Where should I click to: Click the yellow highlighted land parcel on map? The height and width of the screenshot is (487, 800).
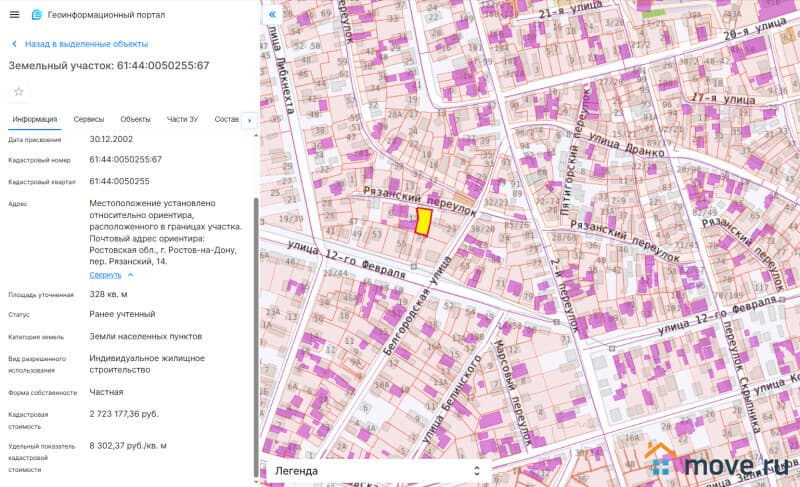423,222
